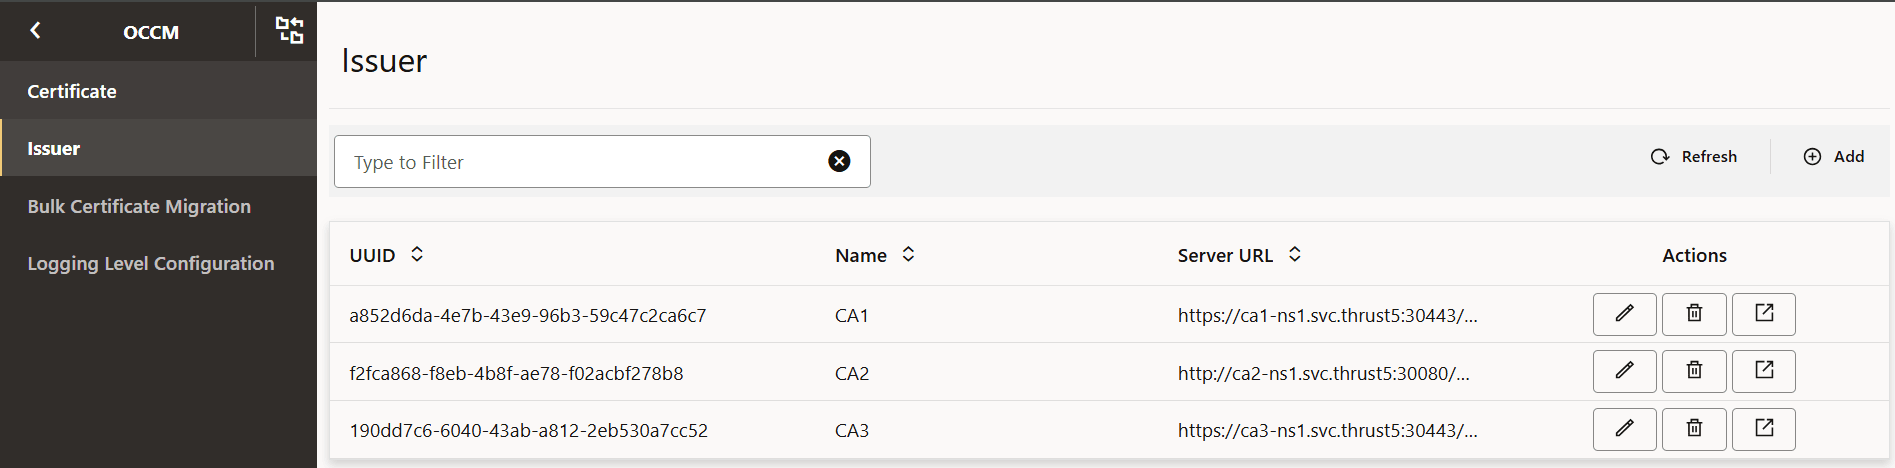Open the navigation tree icon in header

point(289,31)
